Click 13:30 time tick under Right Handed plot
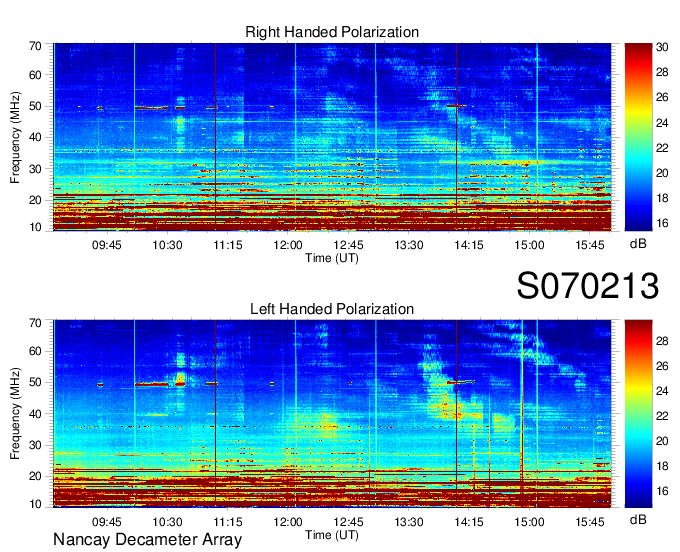 [409, 245]
